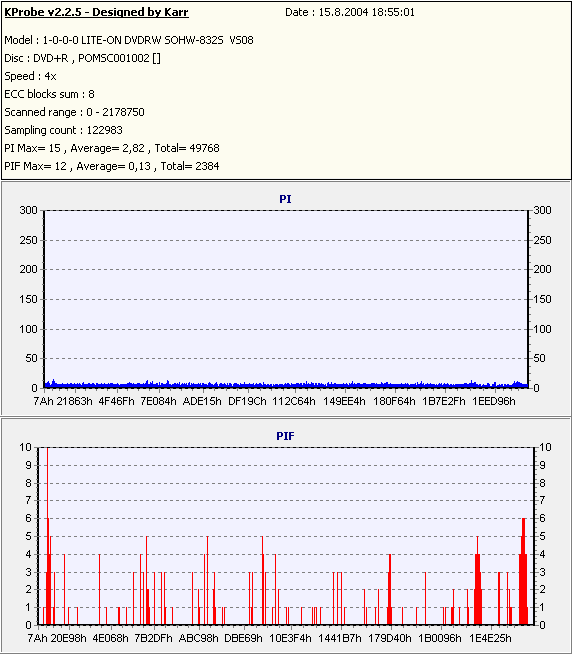The height and width of the screenshot is (654, 572).
Task: Click the Date 15.8.2004 18:55:01 text
Action: 350,12
